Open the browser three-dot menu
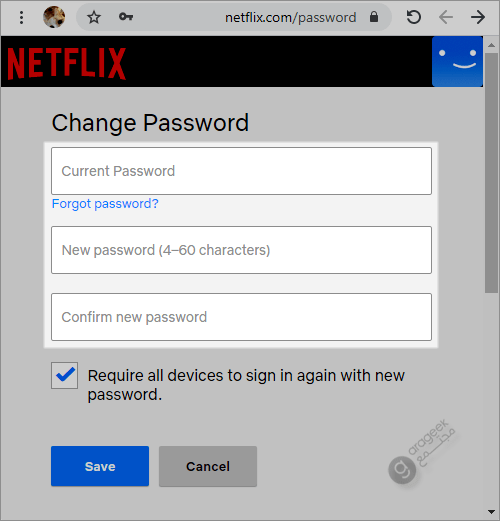The image size is (500, 521). 21,17
